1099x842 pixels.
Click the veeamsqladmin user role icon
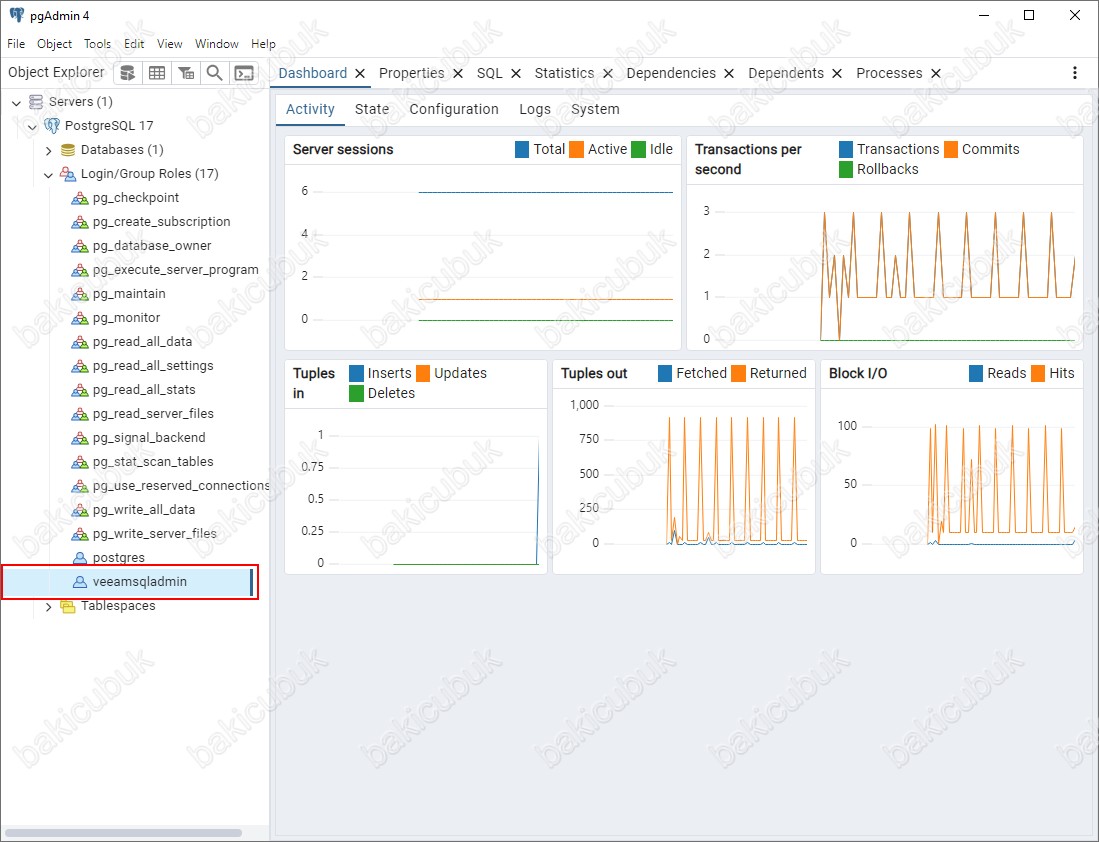click(x=81, y=582)
